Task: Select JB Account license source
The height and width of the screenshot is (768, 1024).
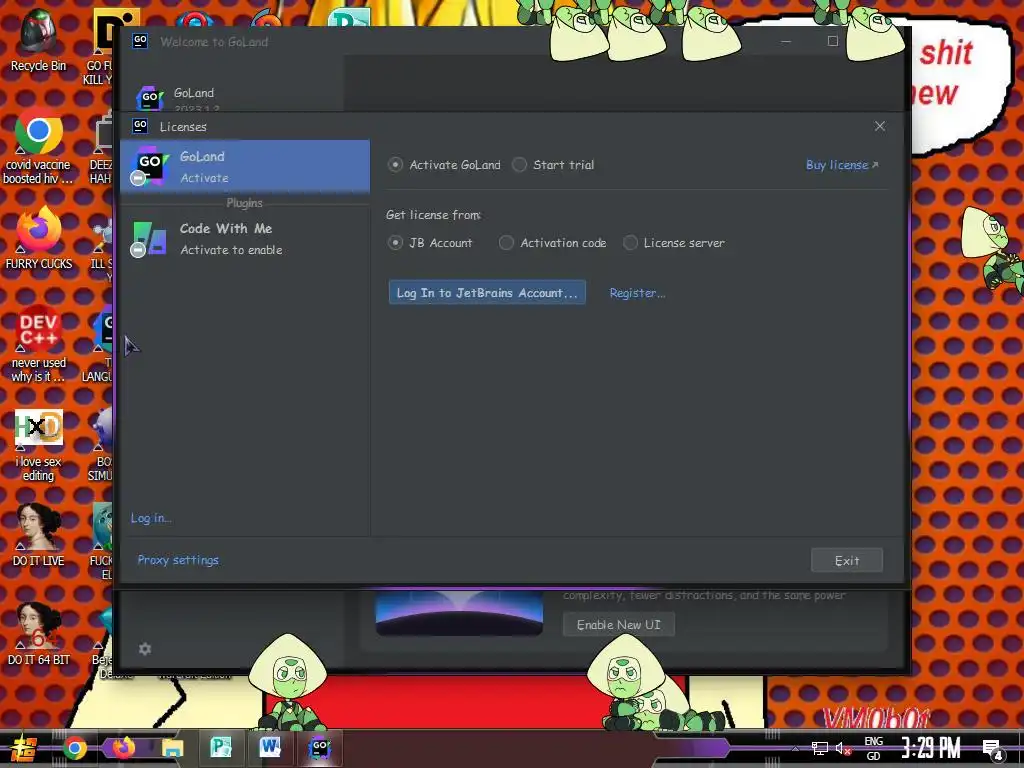Action: pyautogui.click(x=394, y=243)
